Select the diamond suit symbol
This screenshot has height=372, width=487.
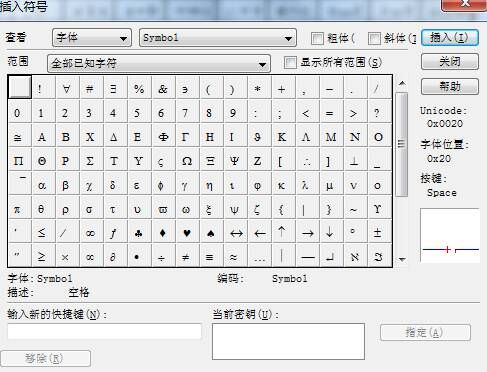tap(163, 233)
